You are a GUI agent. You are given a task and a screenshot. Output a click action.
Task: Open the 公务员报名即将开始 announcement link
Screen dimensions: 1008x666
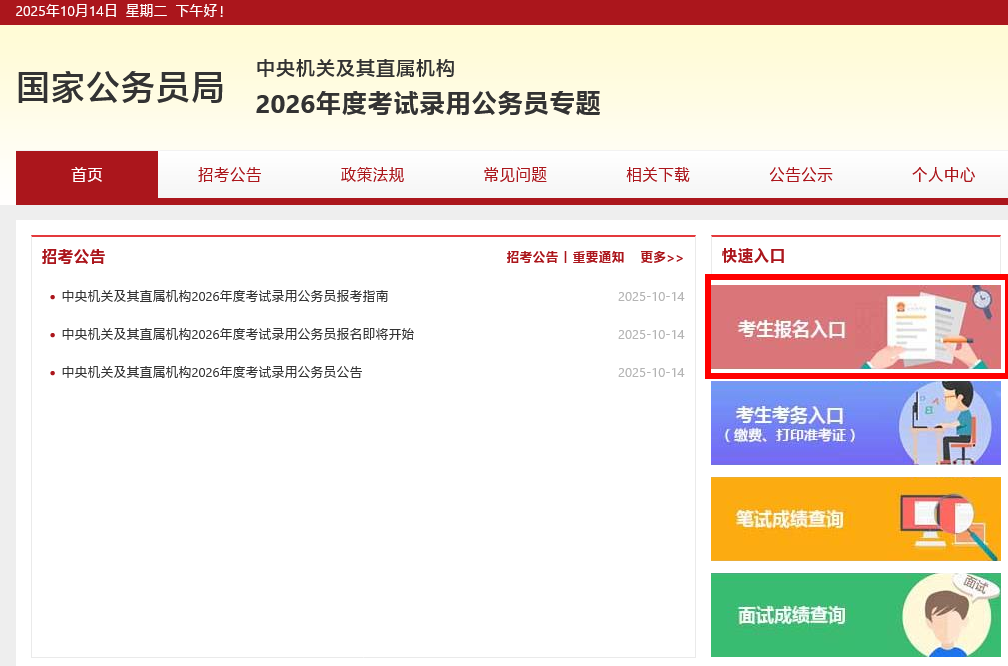(x=237, y=334)
